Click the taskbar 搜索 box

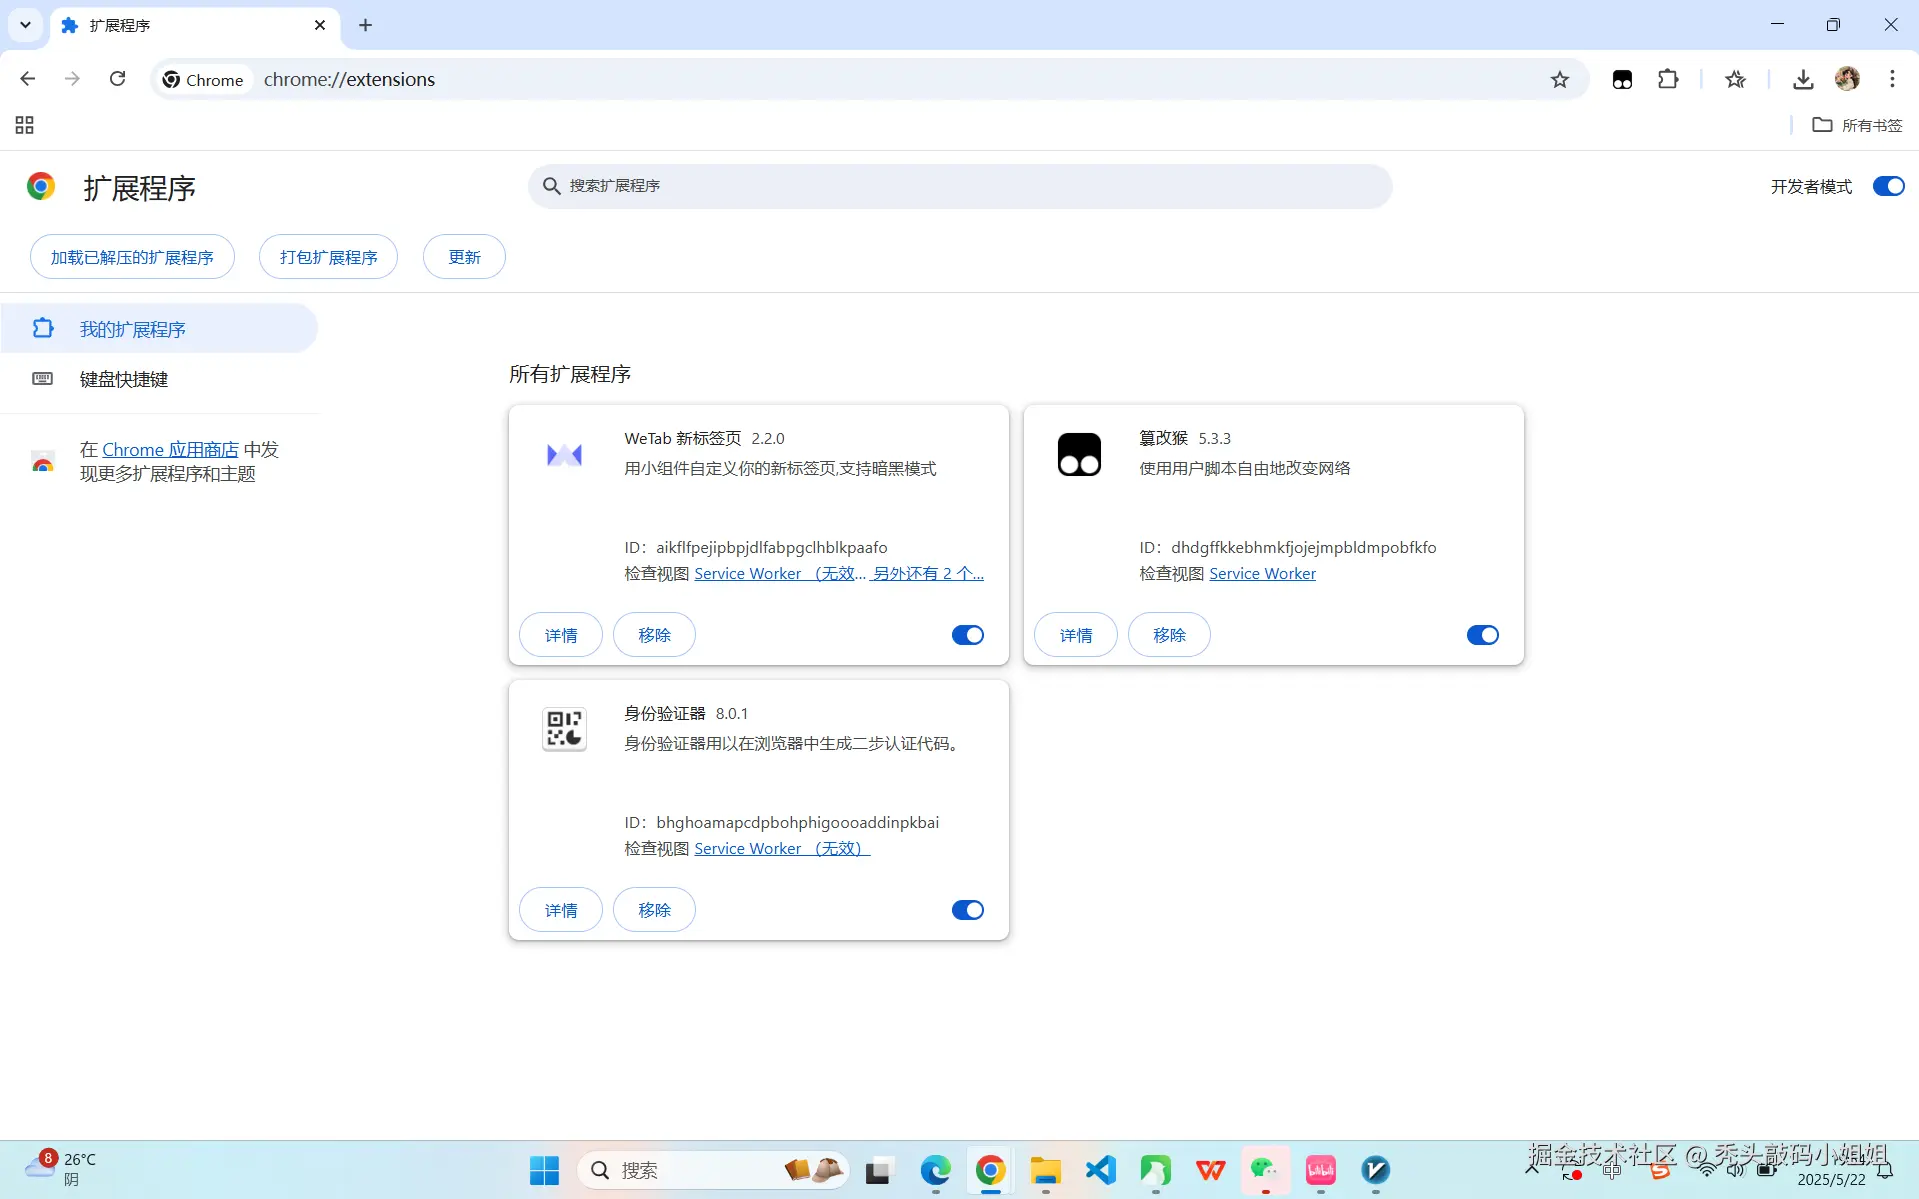pos(712,1170)
